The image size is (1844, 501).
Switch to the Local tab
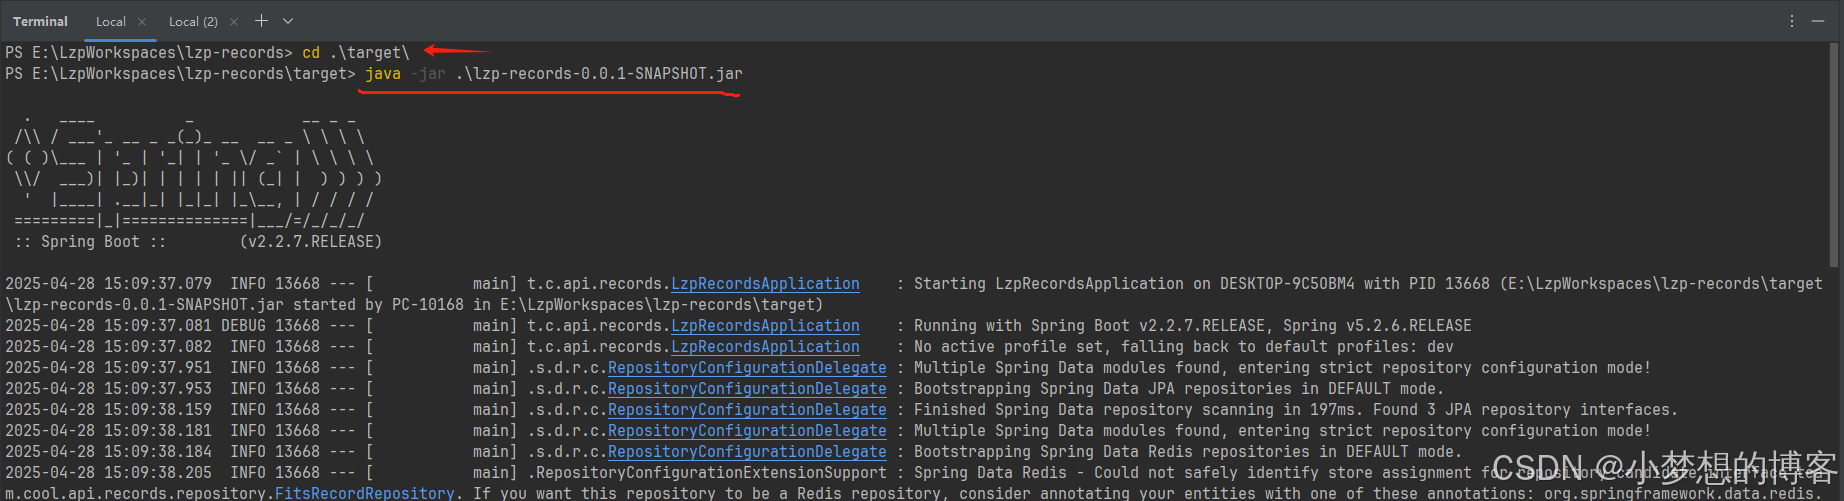111,22
